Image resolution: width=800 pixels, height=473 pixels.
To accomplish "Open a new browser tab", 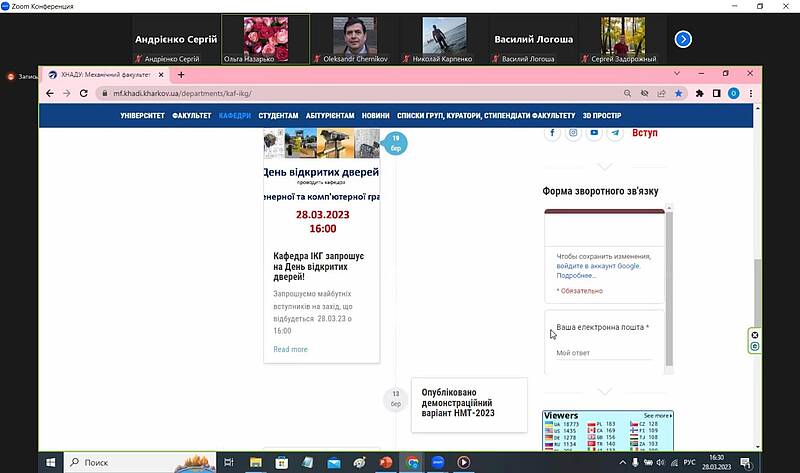I will (181, 75).
